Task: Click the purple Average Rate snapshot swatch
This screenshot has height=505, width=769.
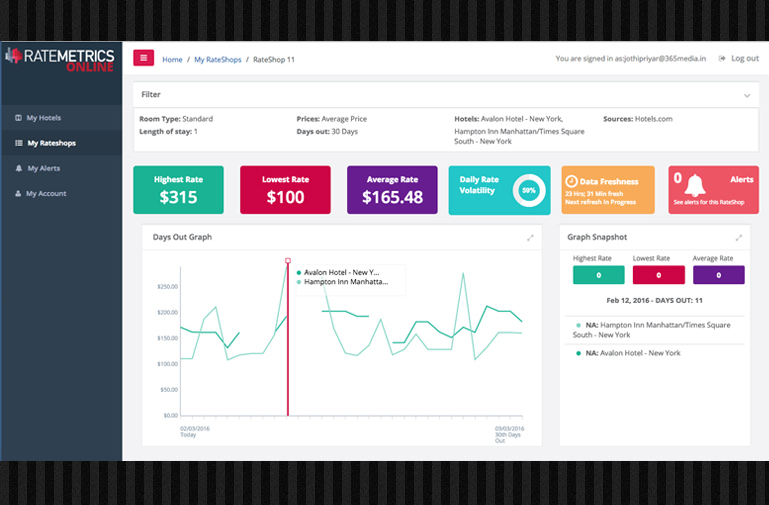Action: [718, 275]
